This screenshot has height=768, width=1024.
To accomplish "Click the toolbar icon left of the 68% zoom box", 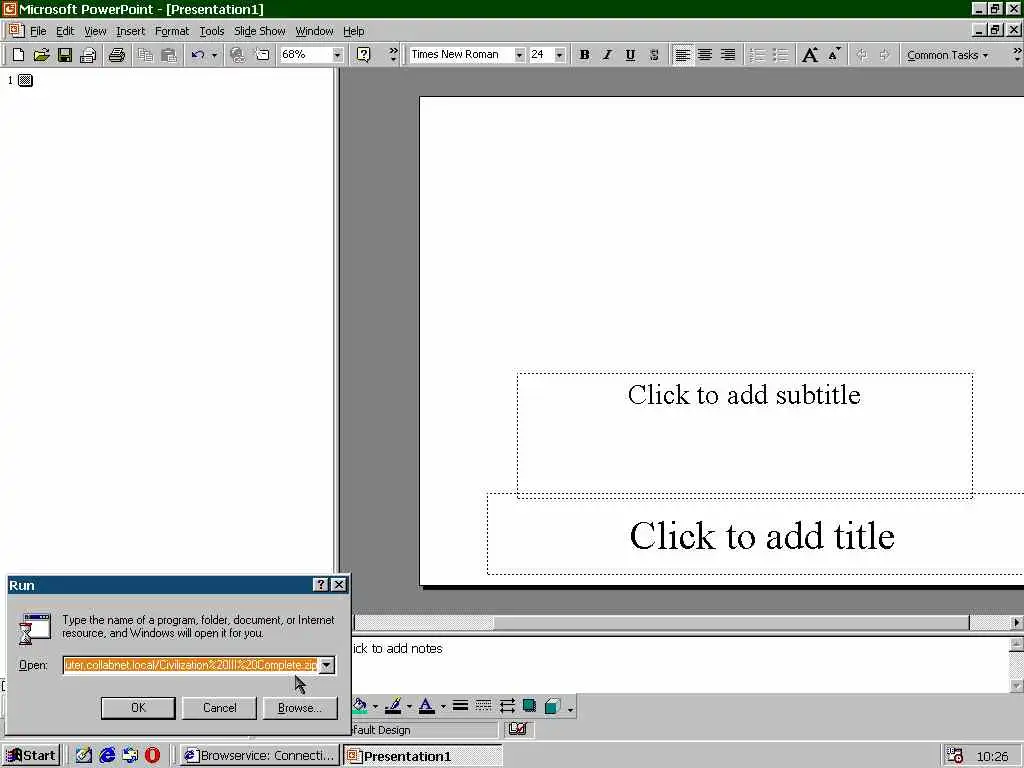I will click(262, 55).
